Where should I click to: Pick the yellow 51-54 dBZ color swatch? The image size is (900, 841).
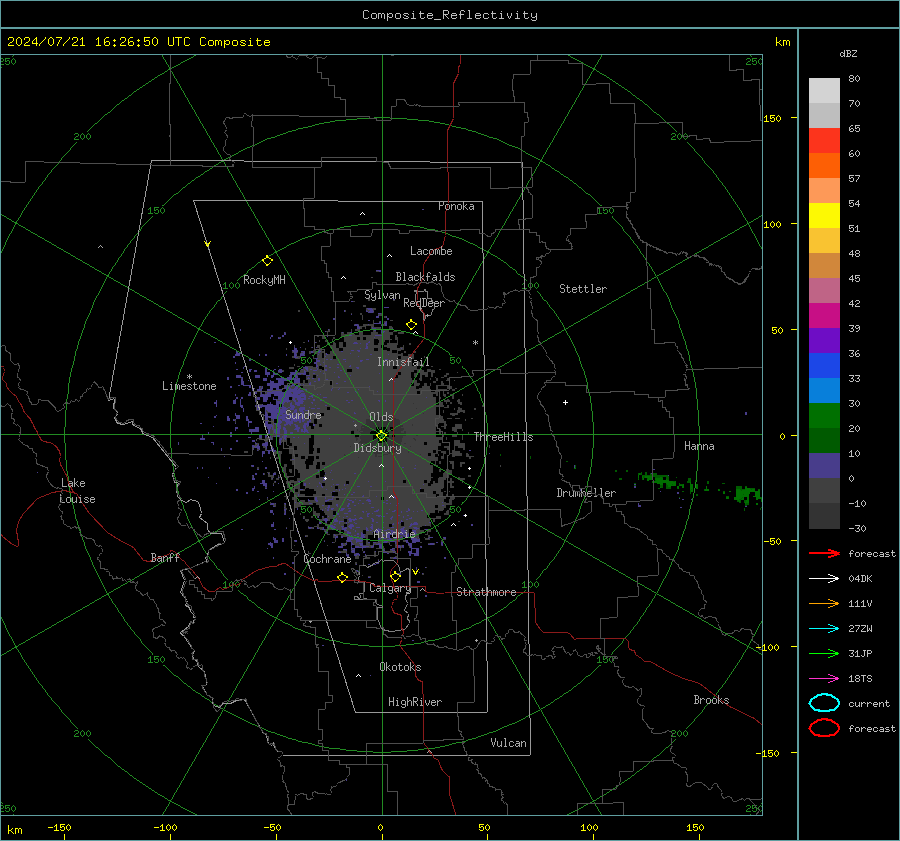824,215
